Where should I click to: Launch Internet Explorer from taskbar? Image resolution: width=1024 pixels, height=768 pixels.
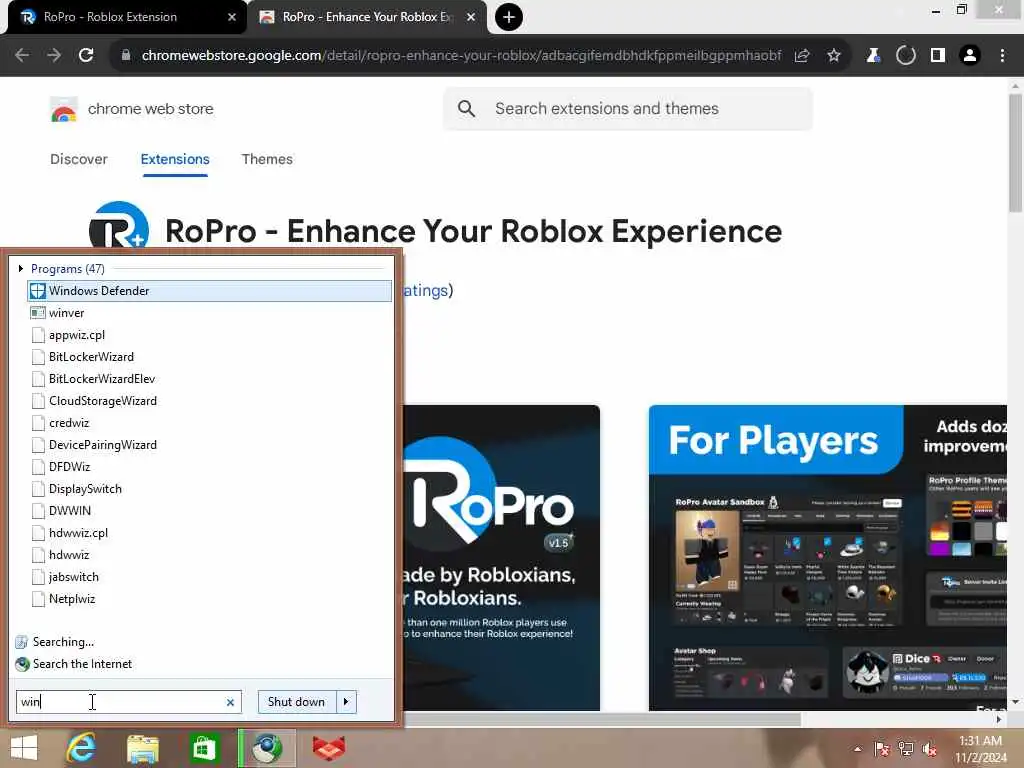click(82, 748)
